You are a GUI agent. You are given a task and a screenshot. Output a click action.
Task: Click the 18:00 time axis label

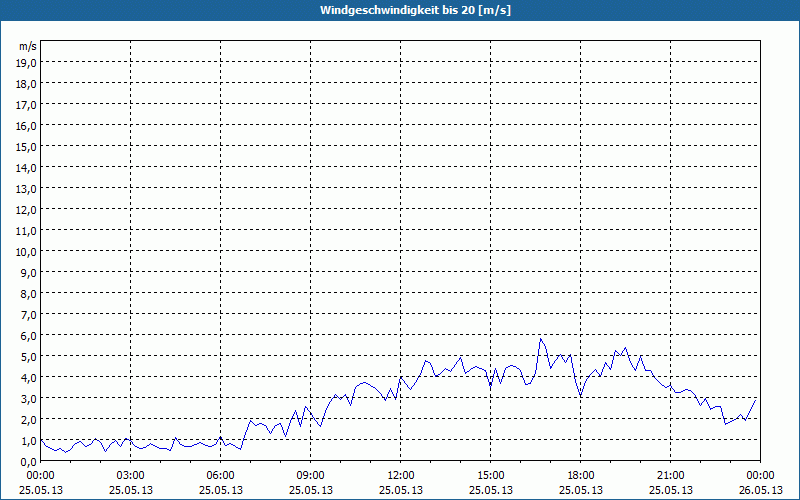click(581, 476)
